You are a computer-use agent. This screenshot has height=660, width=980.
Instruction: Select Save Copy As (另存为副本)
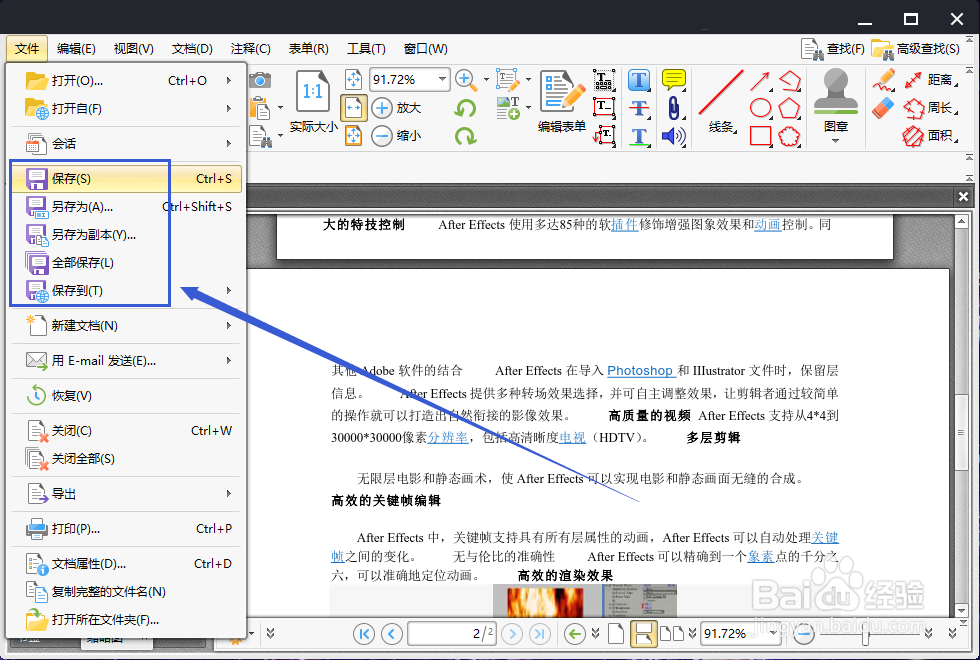pos(126,235)
